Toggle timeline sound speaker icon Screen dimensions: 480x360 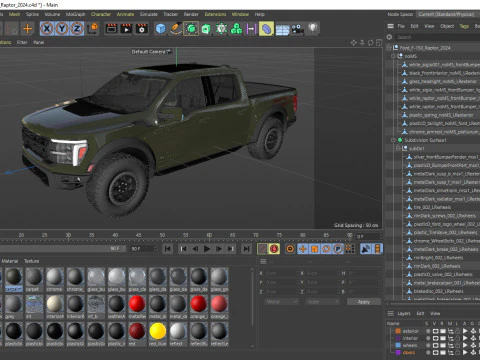366,249
